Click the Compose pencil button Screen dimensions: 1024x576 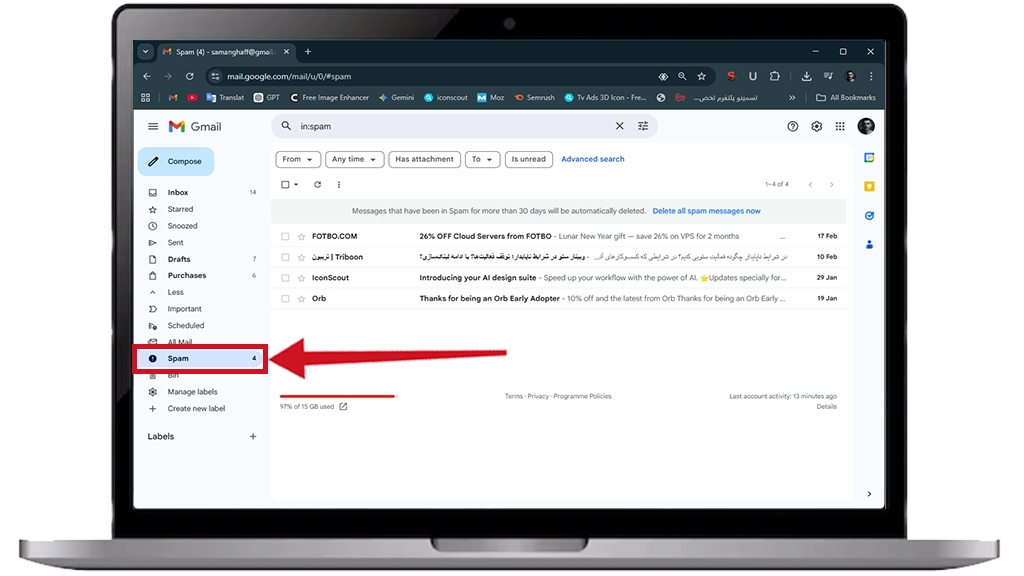[x=176, y=161]
